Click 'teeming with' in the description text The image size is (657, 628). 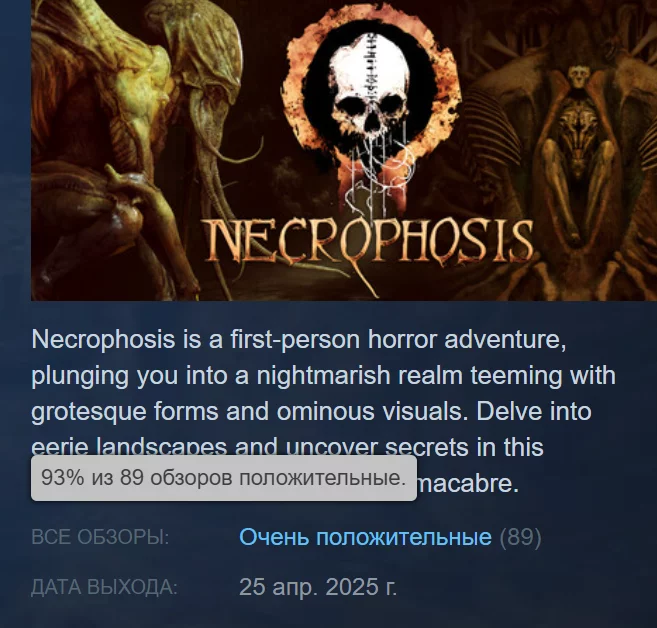543,376
